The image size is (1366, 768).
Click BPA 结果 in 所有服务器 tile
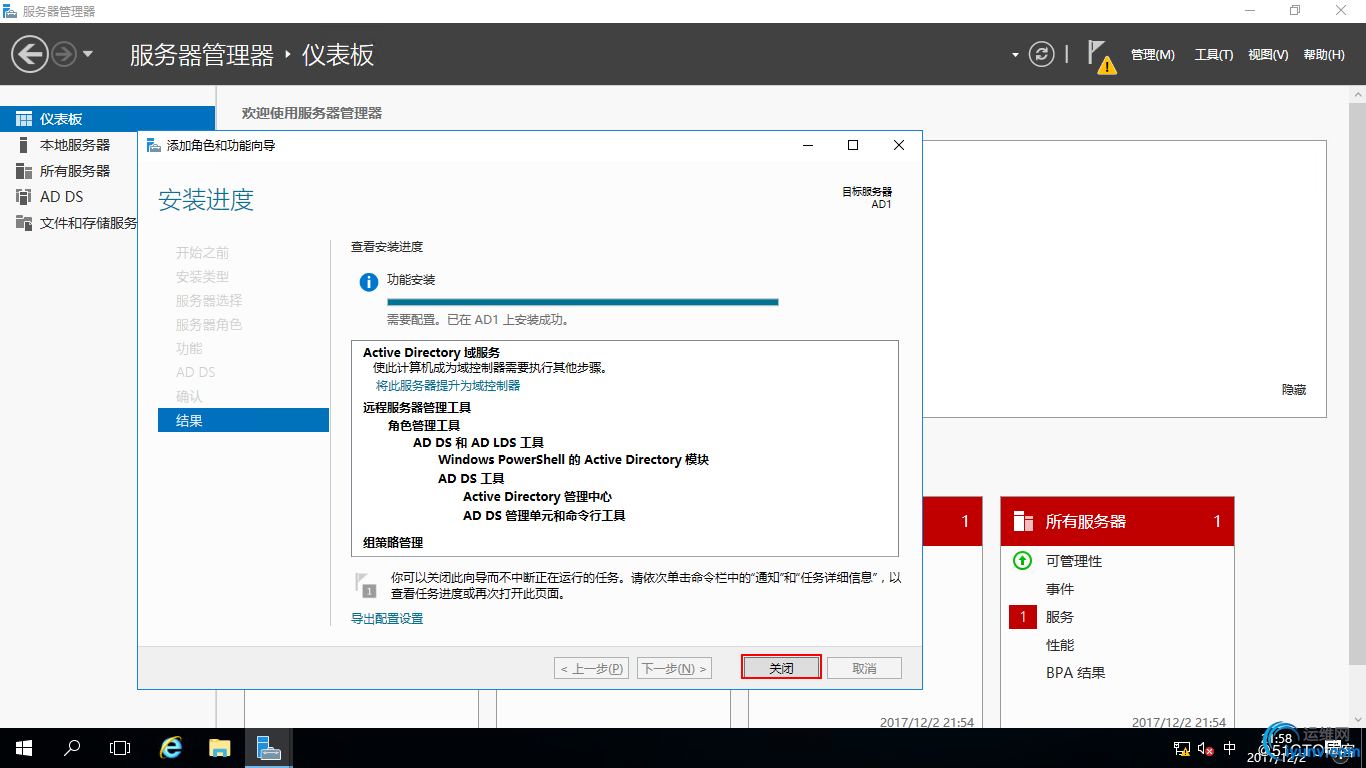[1076, 673]
